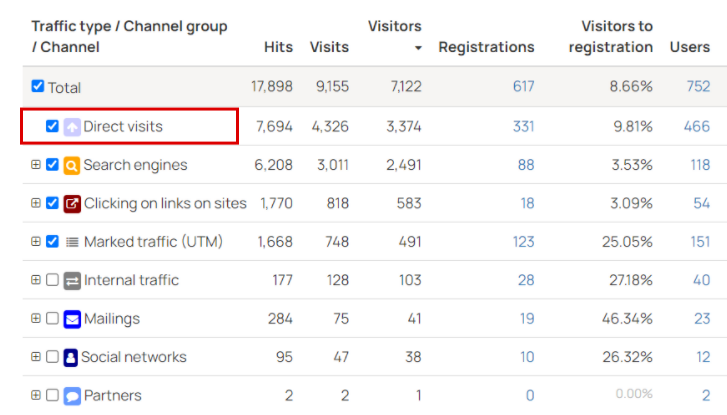Click the Direct visits conversion 9.81%
The image size is (727, 415).
pos(633,126)
